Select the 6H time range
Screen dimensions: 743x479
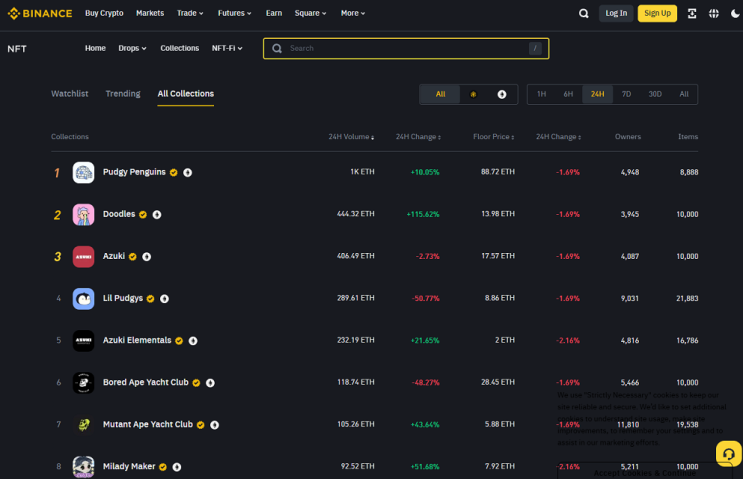coord(568,94)
